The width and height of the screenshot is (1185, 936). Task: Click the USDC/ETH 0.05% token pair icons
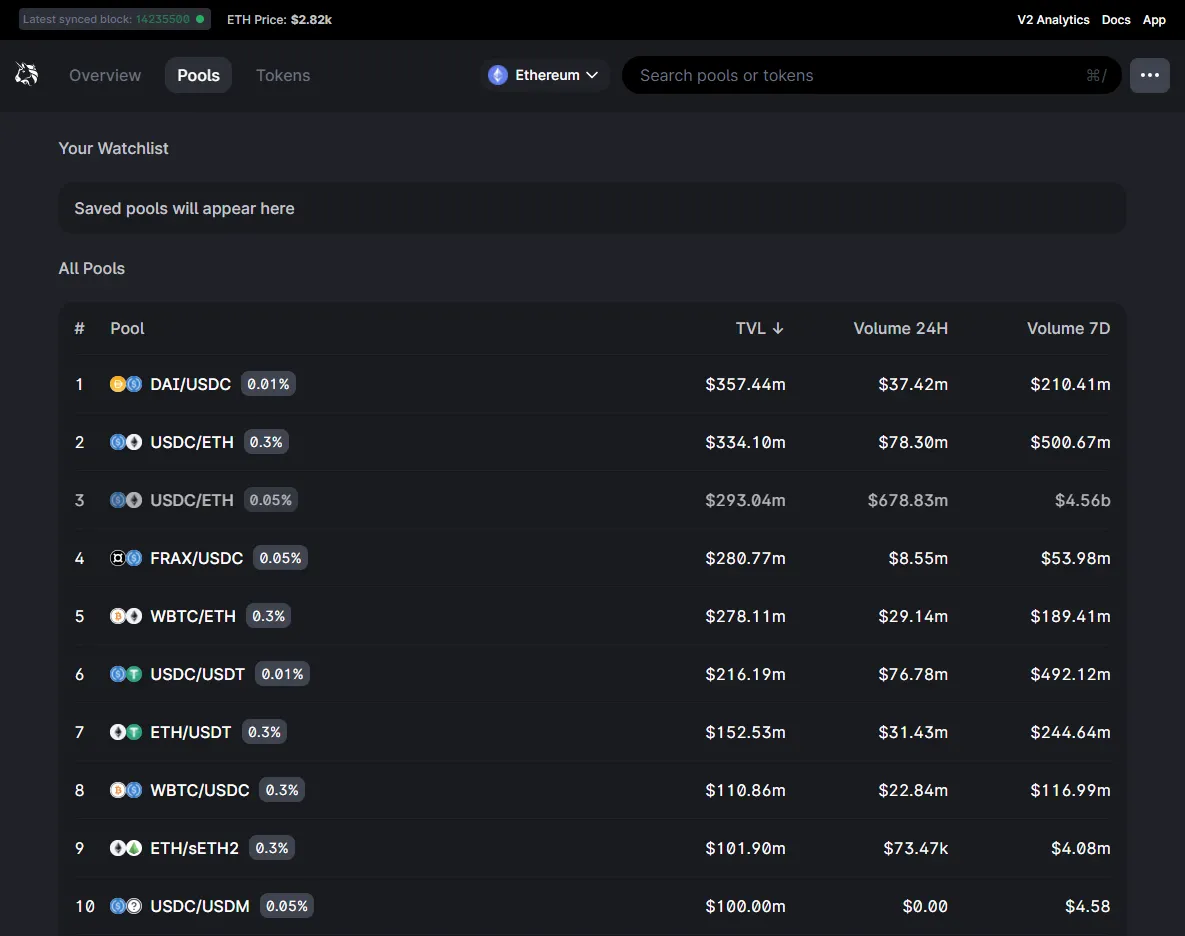click(x=125, y=500)
